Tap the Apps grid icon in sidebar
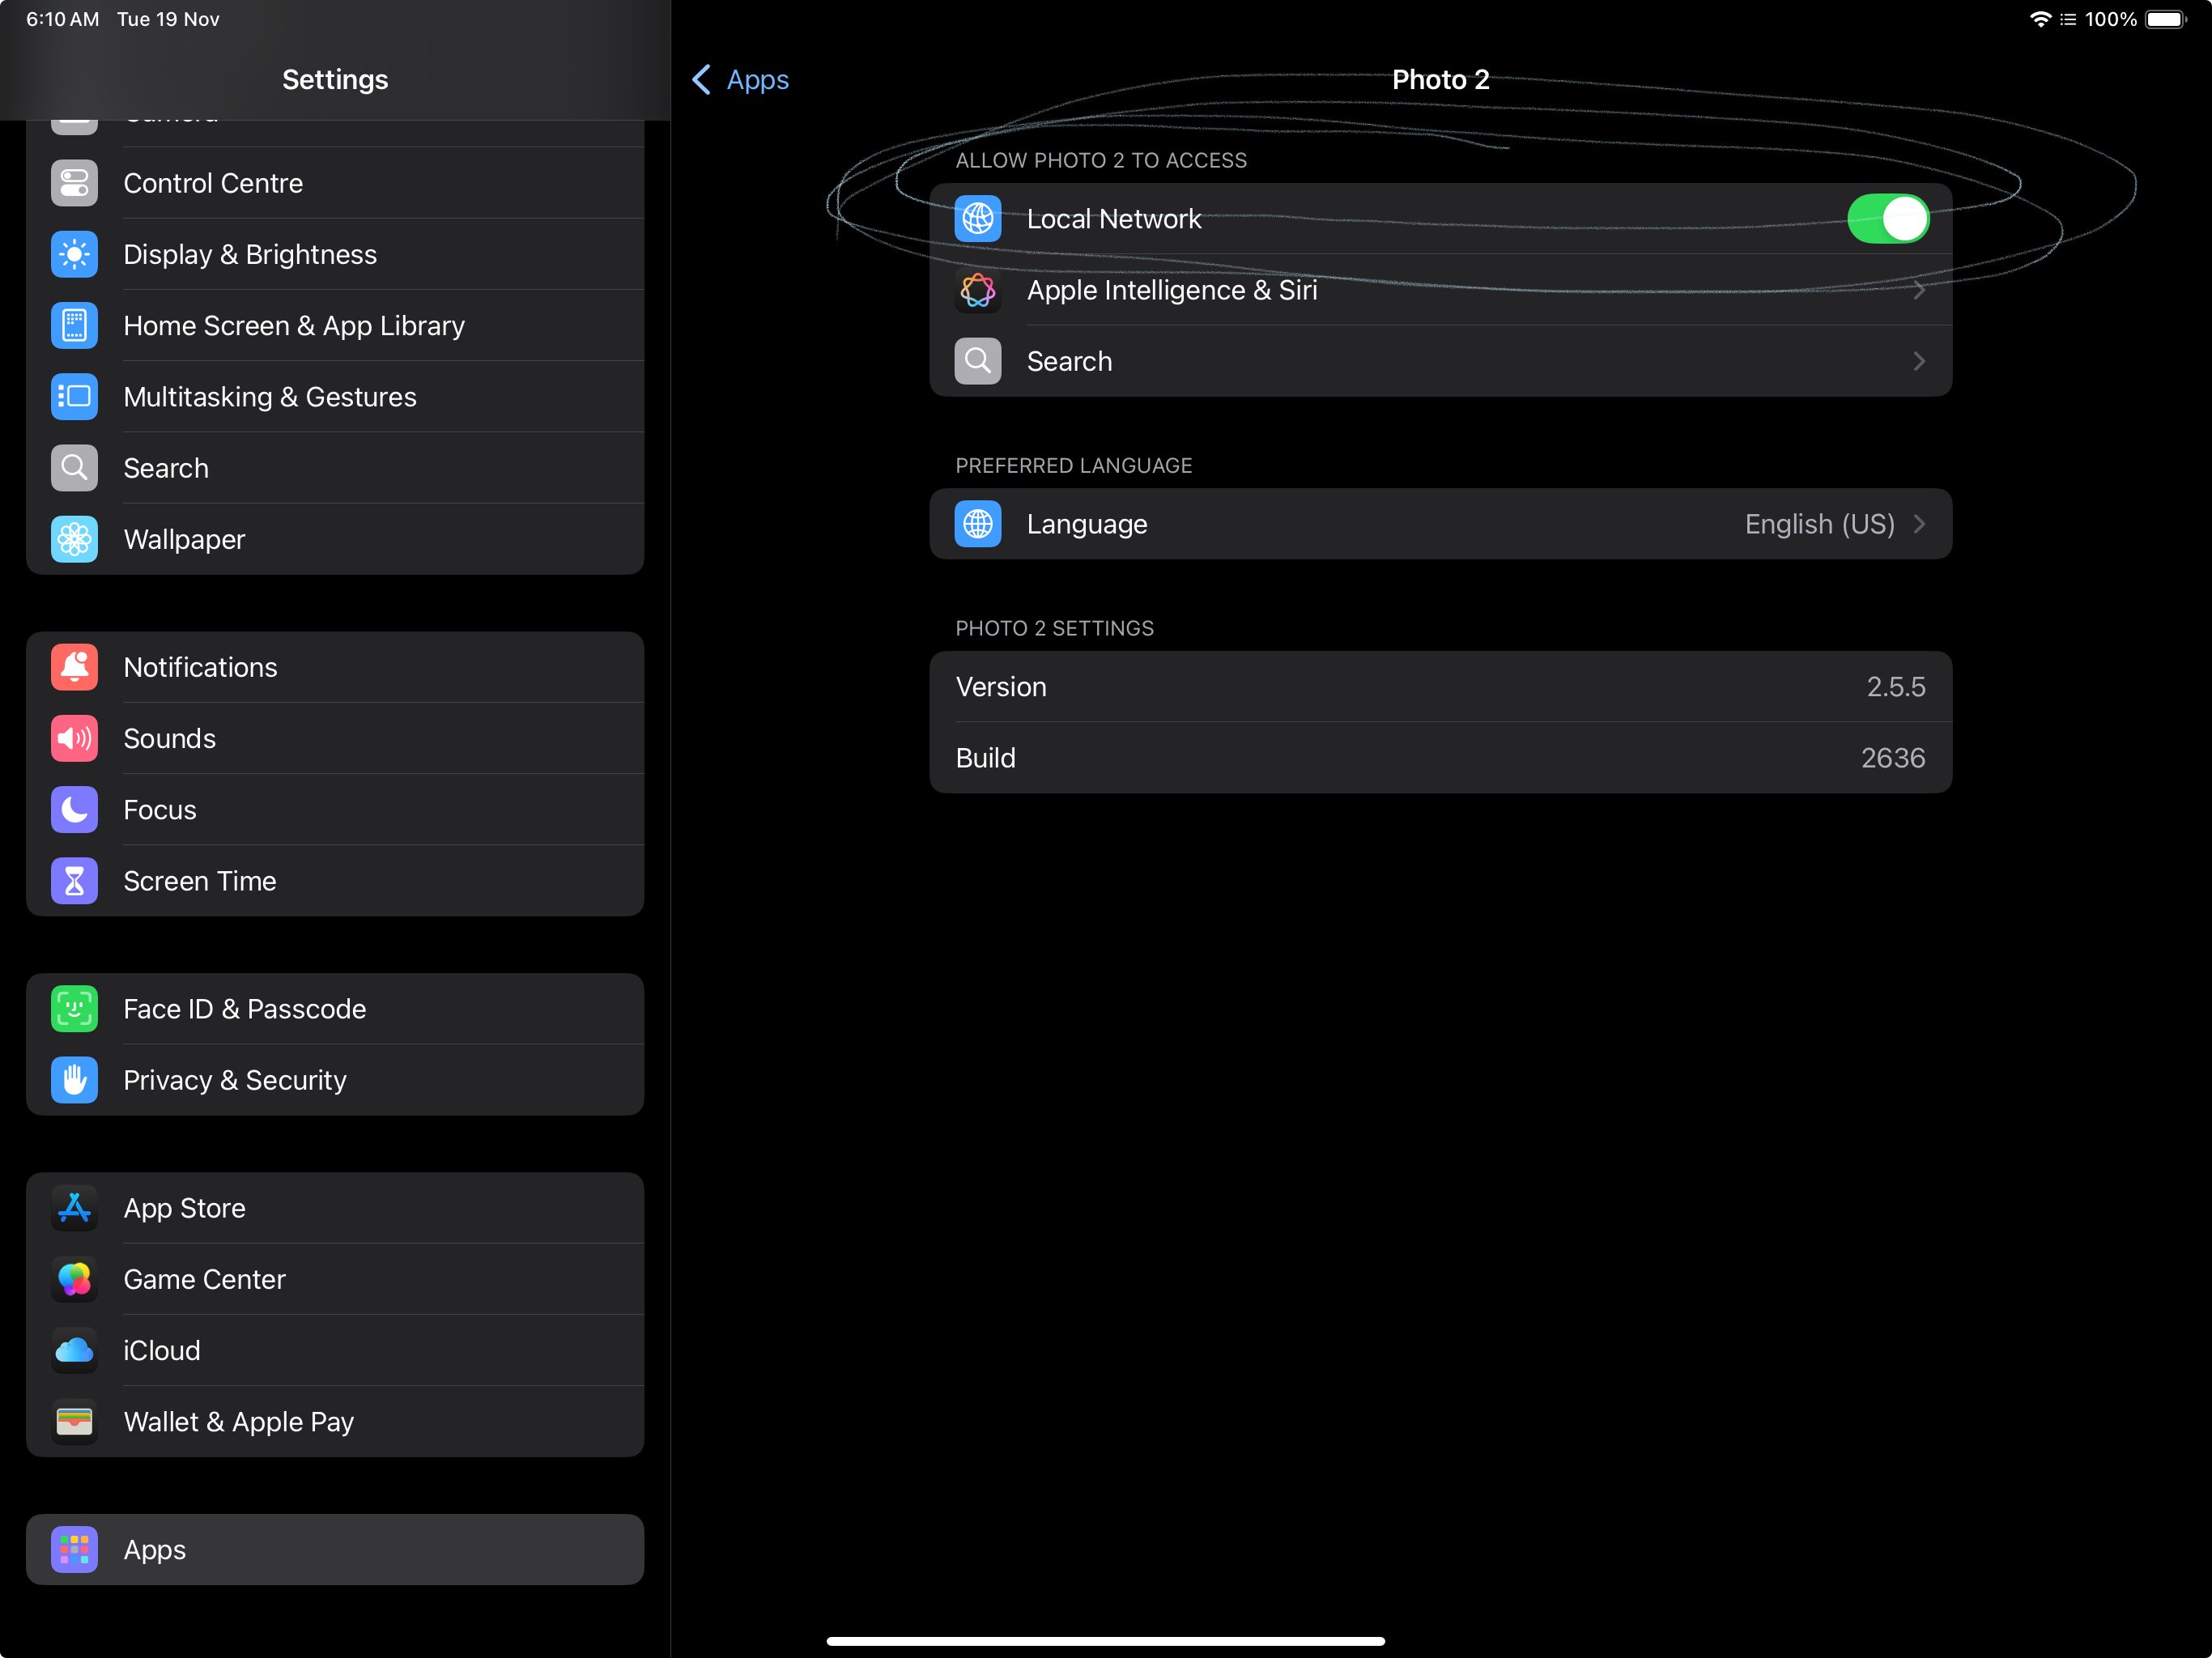 (x=74, y=1549)
